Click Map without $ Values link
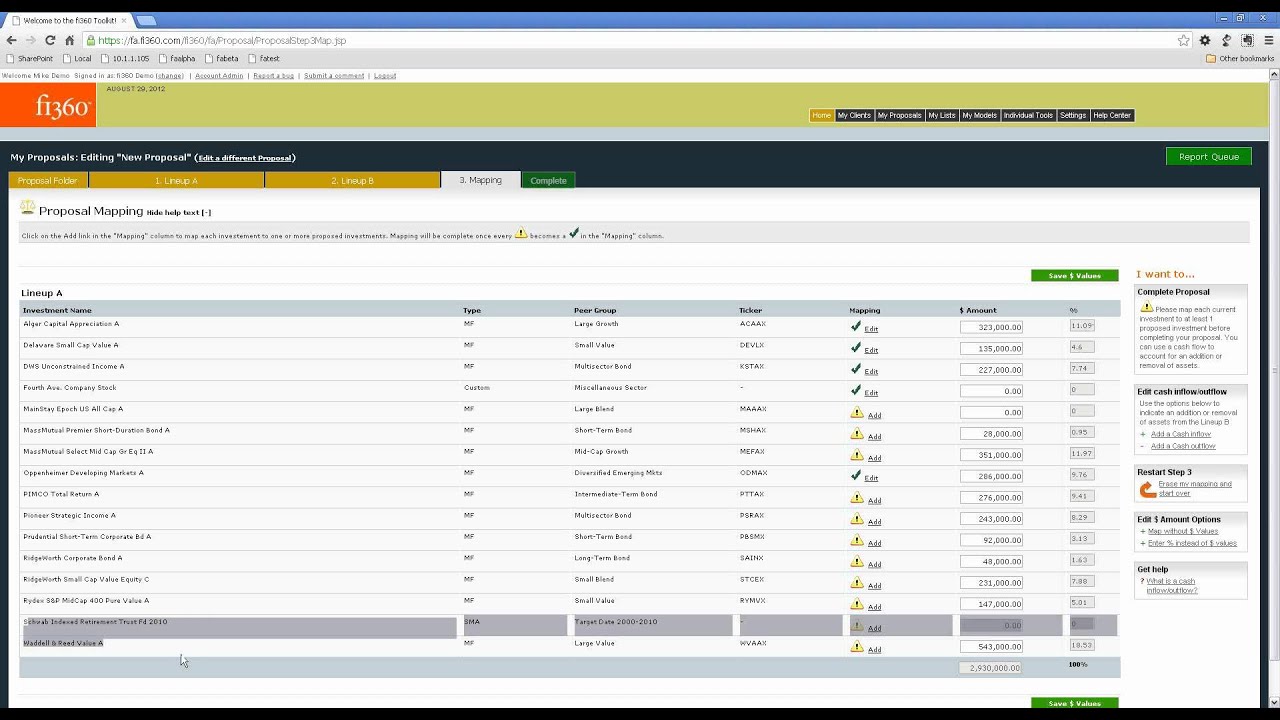Image resolution: width=1280 pixels, height=720 pixels. [1183, 531]
